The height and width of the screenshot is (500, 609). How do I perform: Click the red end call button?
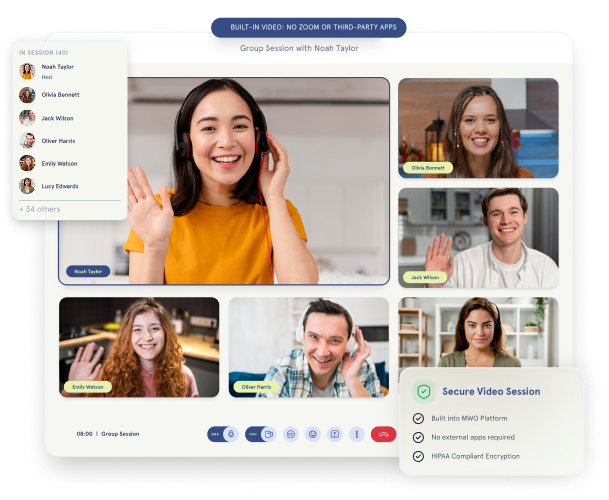[383, 434]
